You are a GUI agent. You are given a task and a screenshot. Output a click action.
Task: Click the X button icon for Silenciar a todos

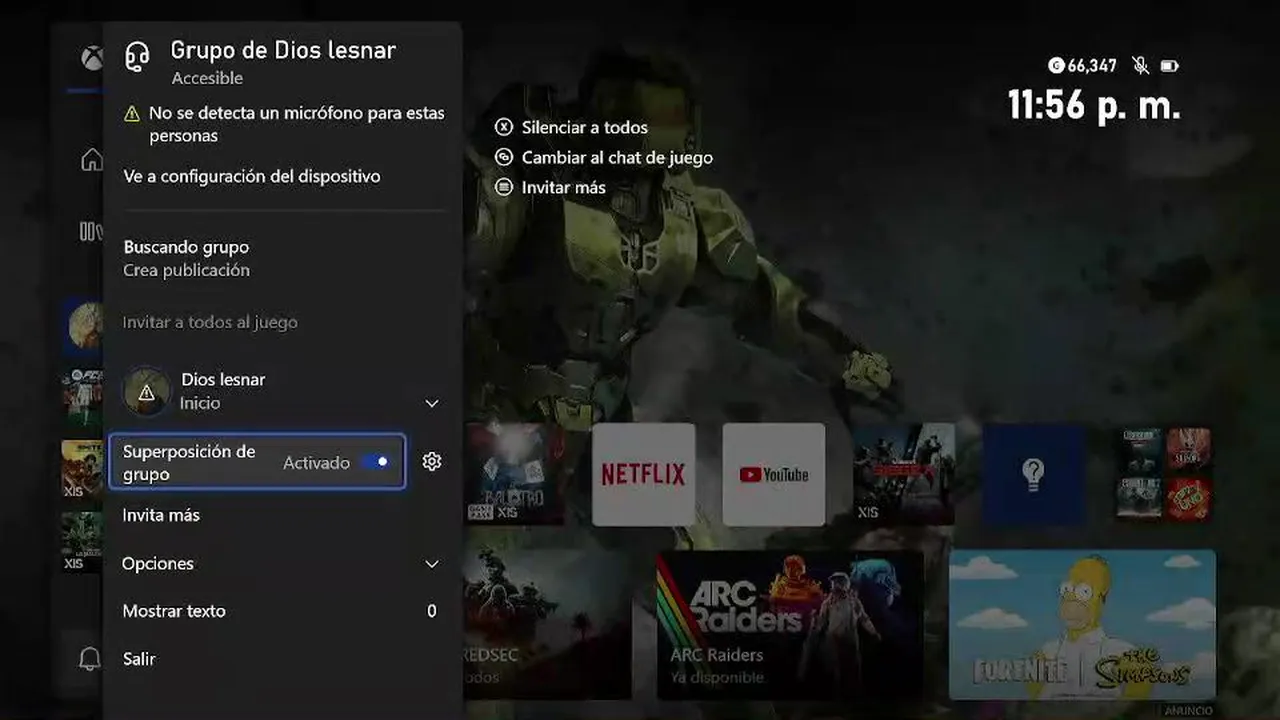504,127
